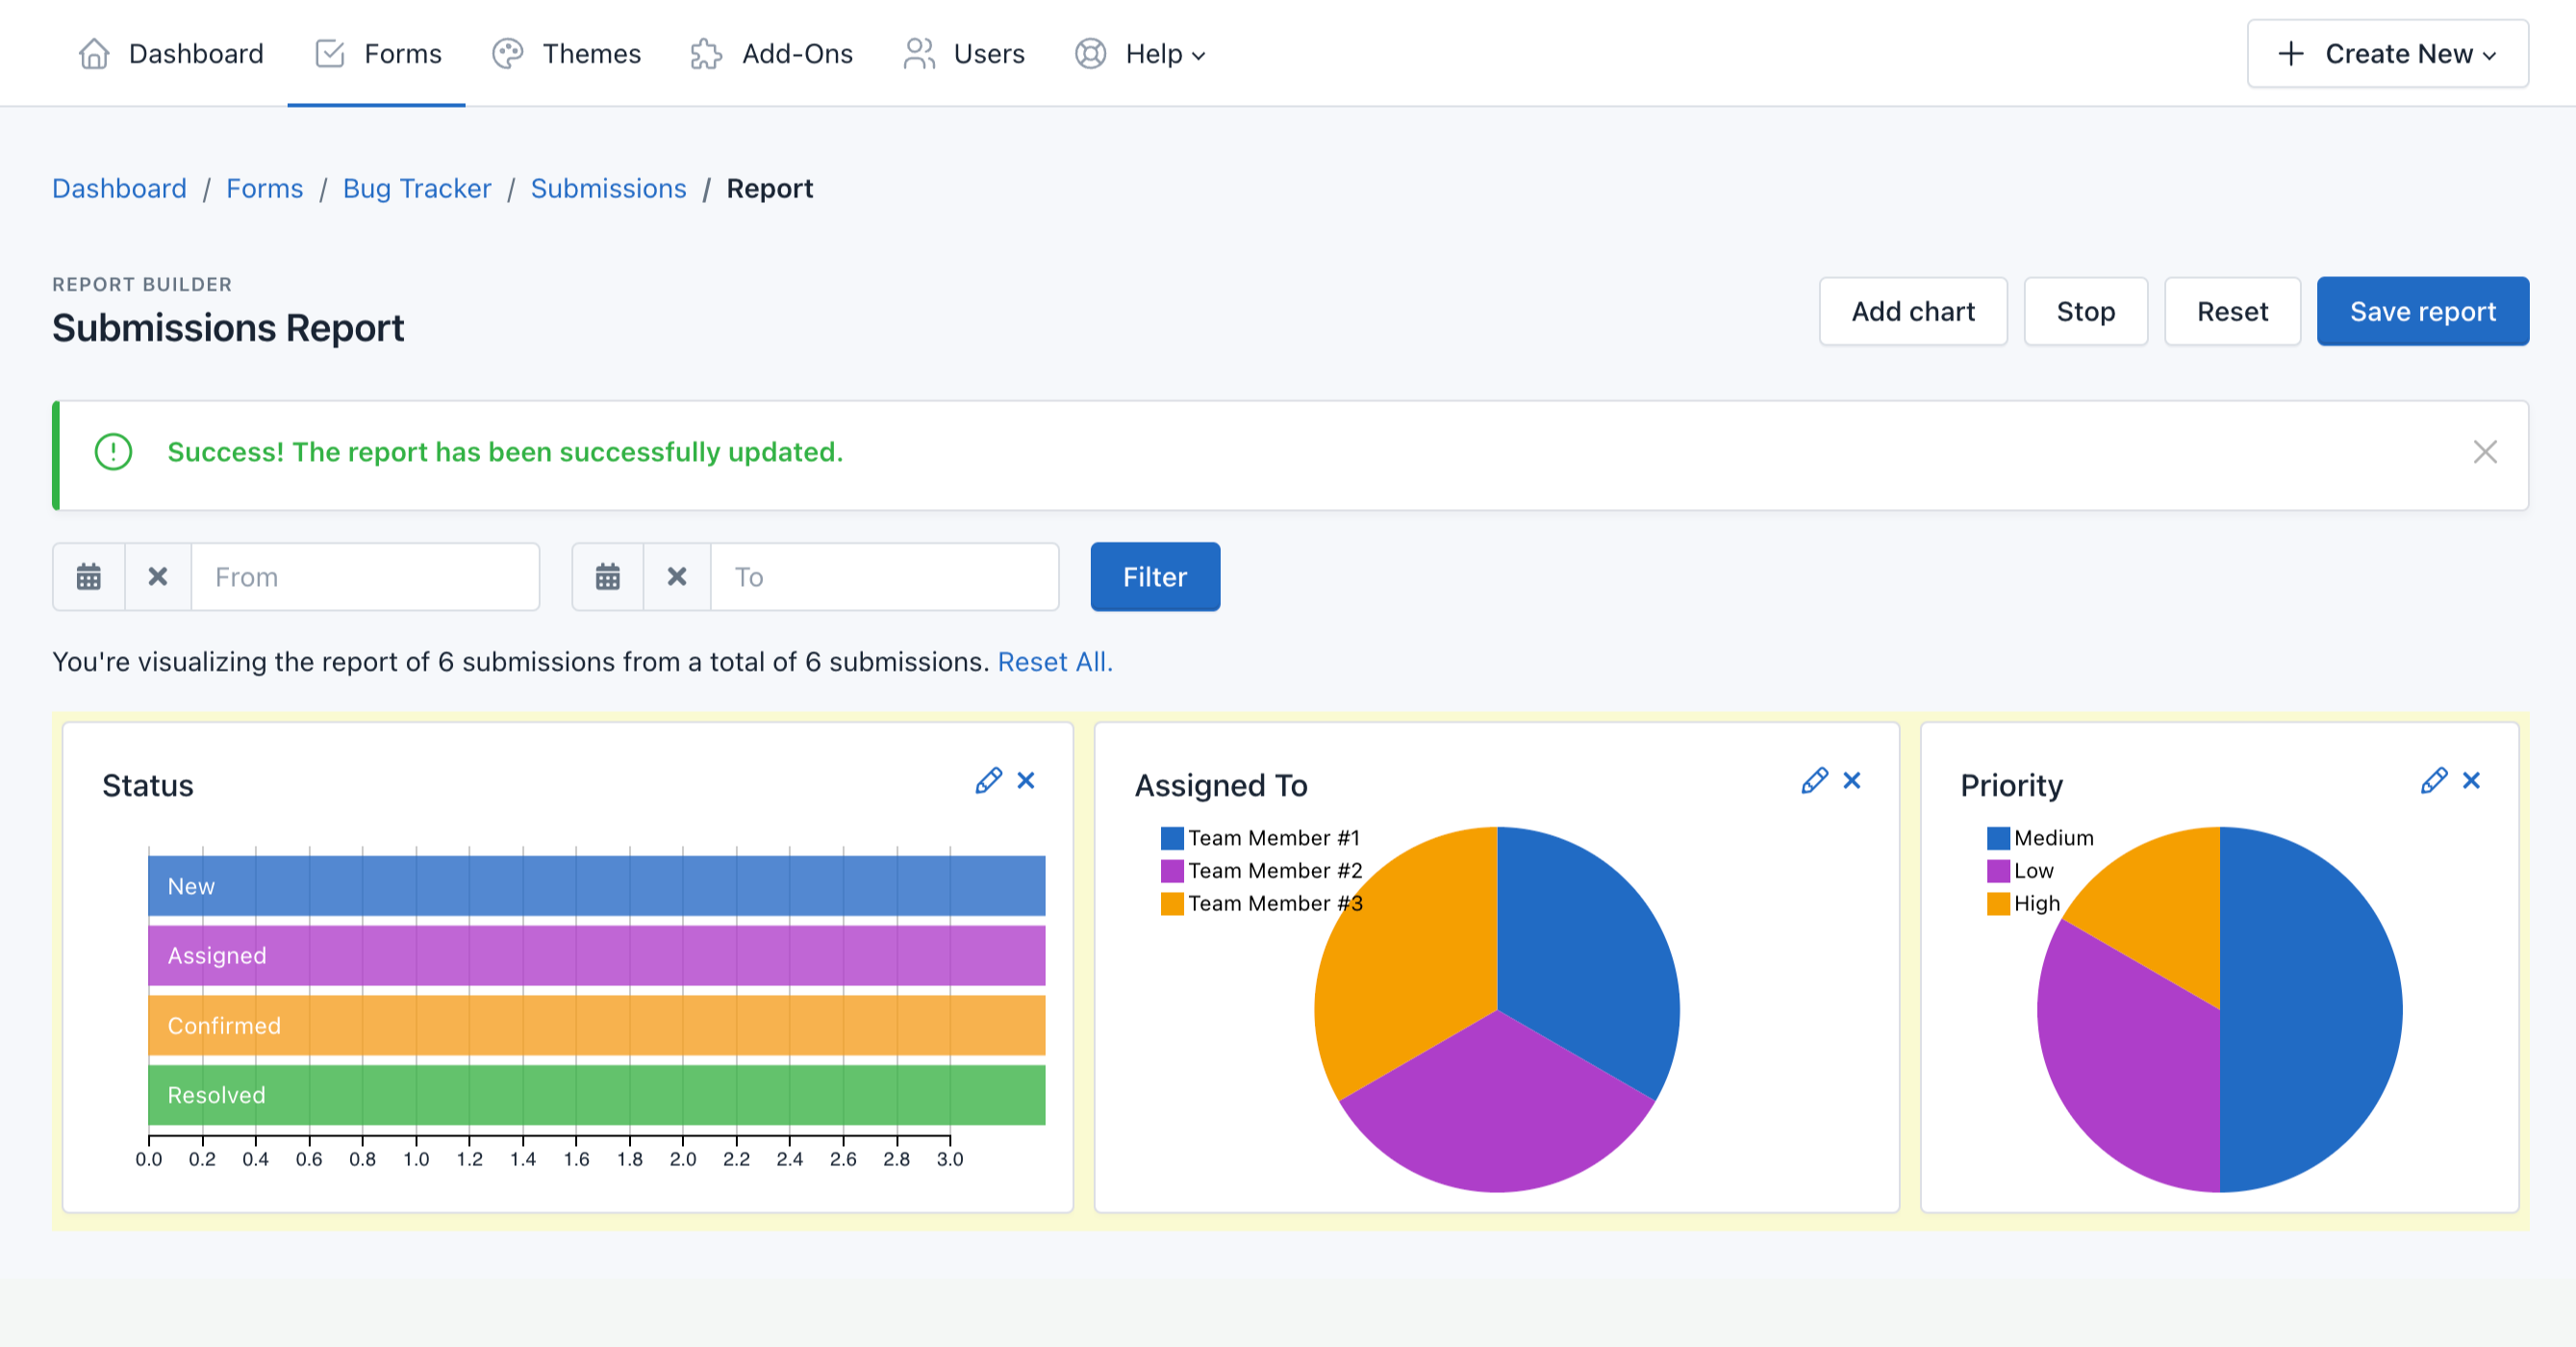Screen dimensions: 2576x1347
Task: Go to the Themes tab
Action: click(567, 54)
